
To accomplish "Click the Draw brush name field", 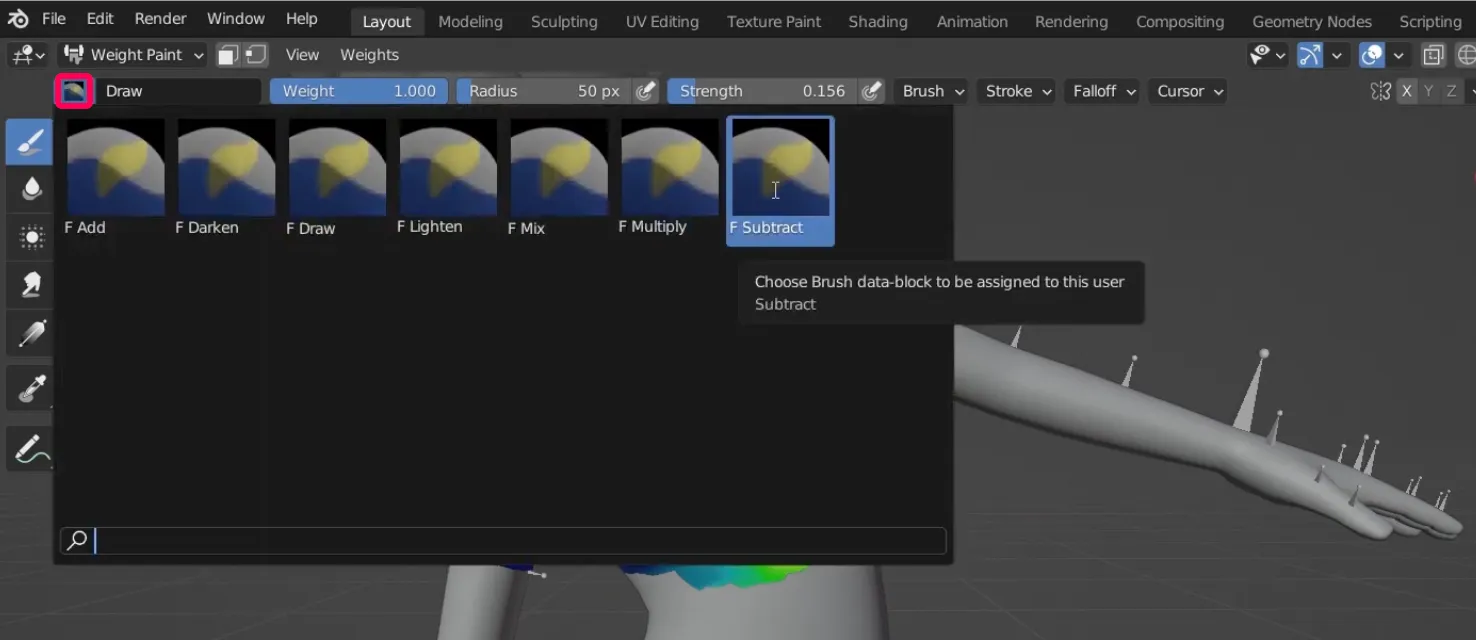I will (178, 91).
